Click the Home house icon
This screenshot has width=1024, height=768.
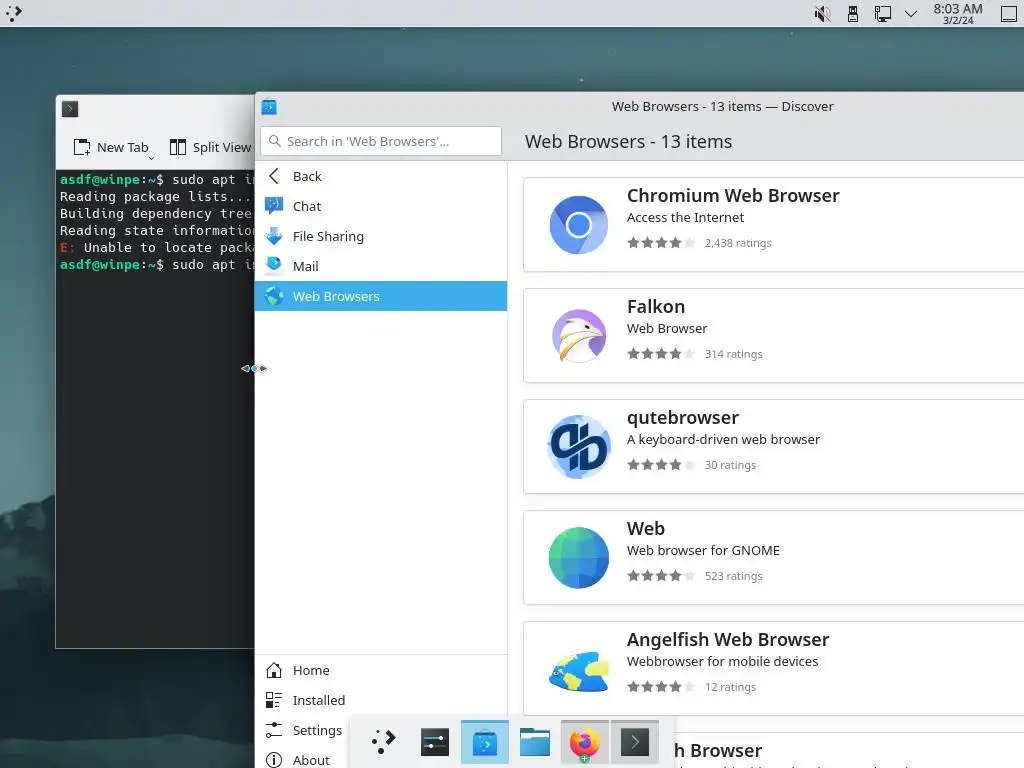click(274, 671)
